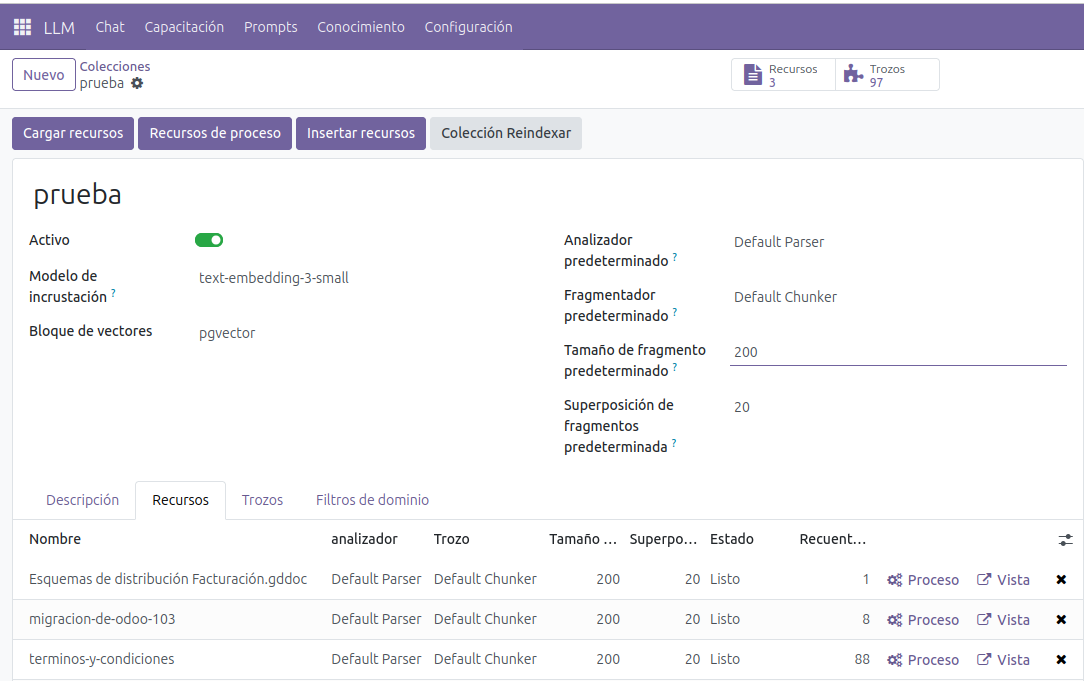Open the Trozos puzzle stat button

click(x=887, y=75)
